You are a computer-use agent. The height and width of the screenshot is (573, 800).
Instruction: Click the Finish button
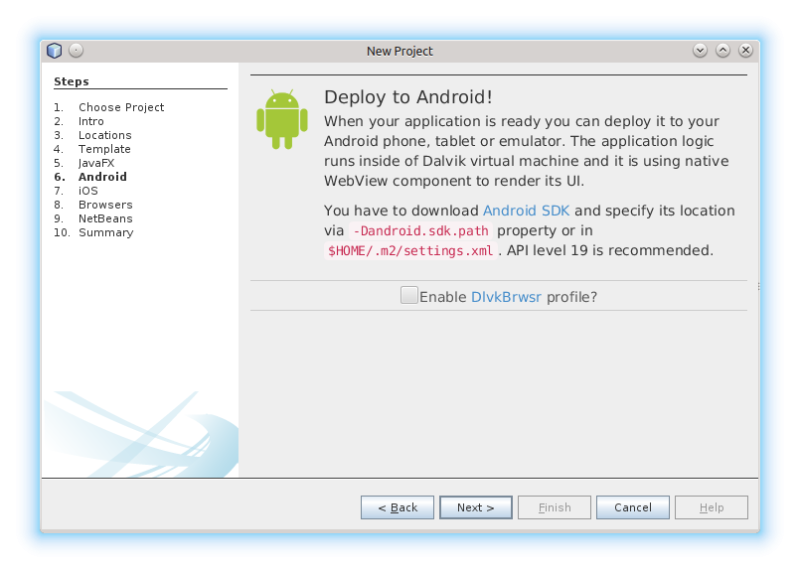coord(555,508)
